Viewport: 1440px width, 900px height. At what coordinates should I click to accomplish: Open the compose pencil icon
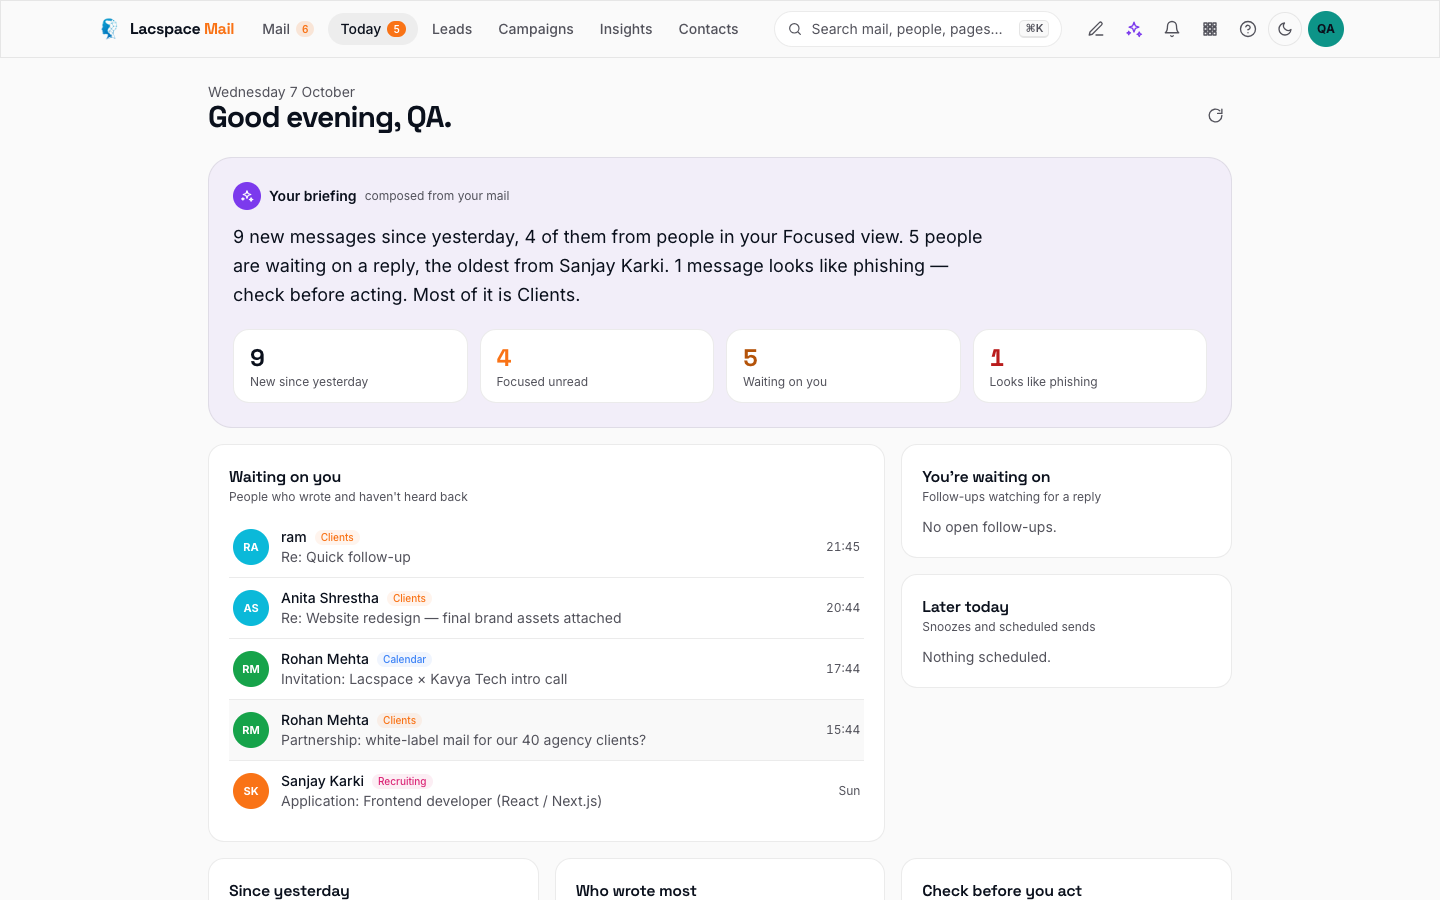(x=1096, y=29)
